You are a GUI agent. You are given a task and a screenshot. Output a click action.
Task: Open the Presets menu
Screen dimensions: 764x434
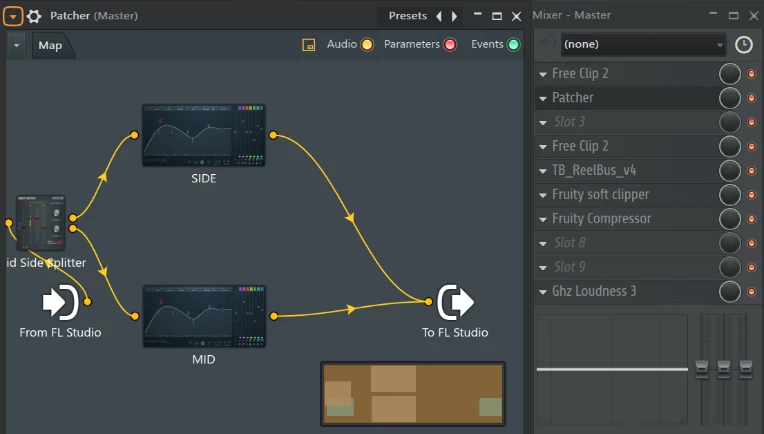pos(407,16)
